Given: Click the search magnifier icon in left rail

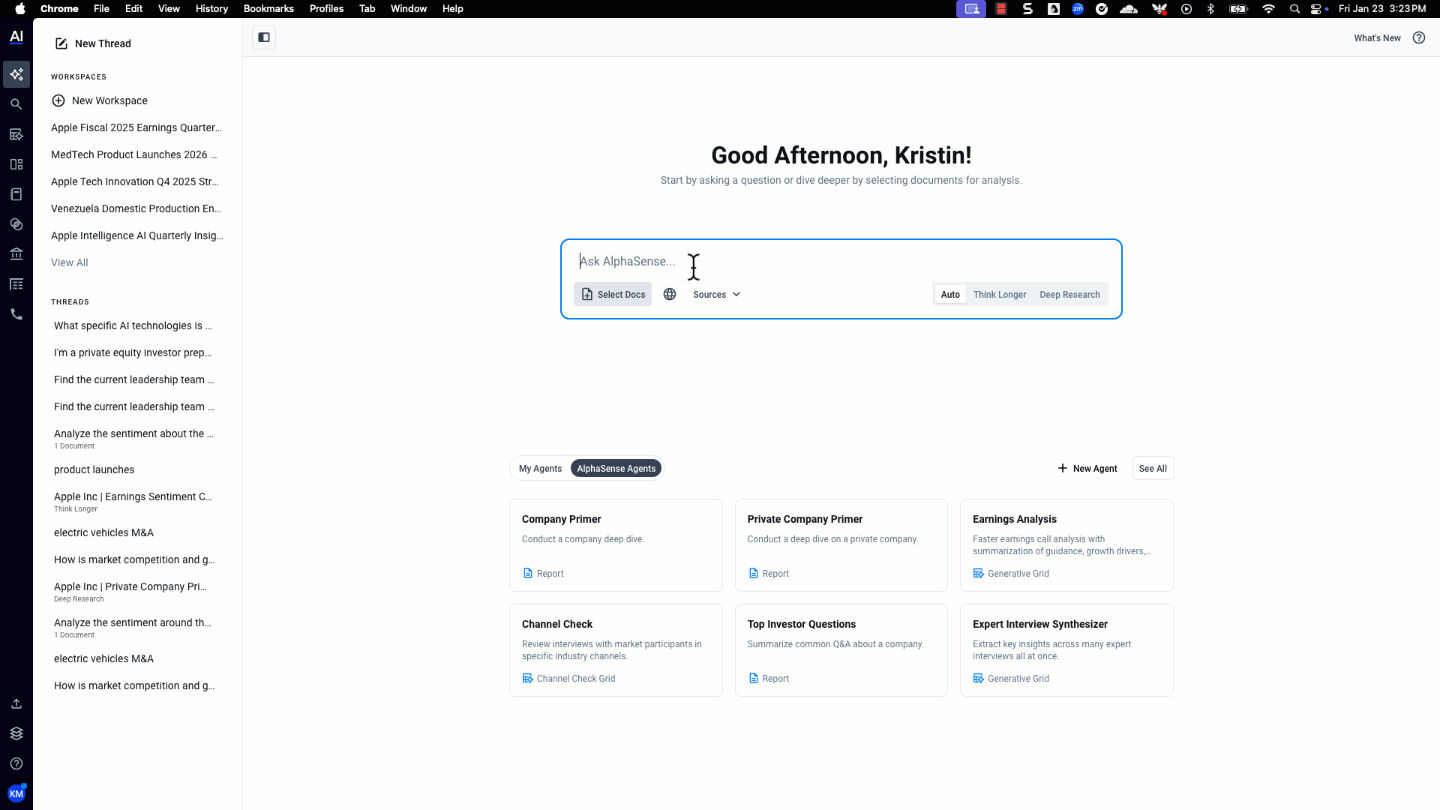Looking at the screenshot, I should [x=16, y=104].
